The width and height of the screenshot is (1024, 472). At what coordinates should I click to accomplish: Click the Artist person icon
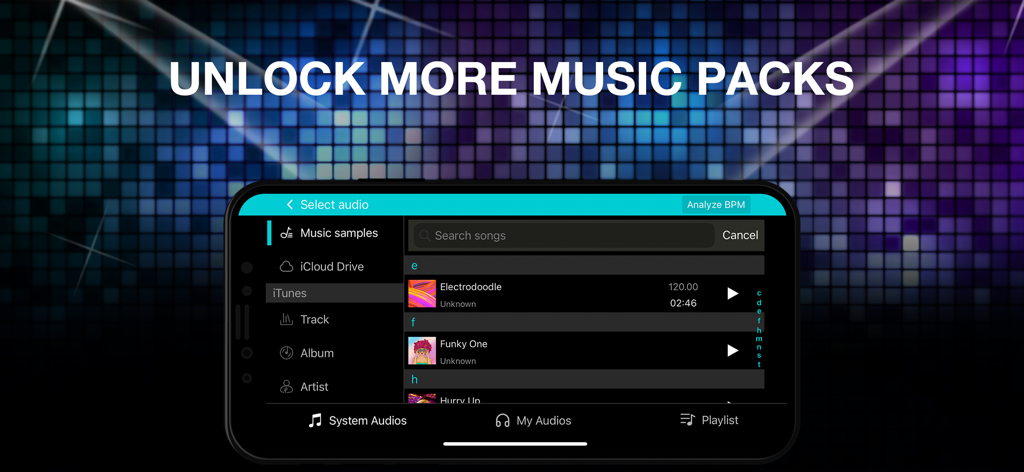(x=286, y=386)
